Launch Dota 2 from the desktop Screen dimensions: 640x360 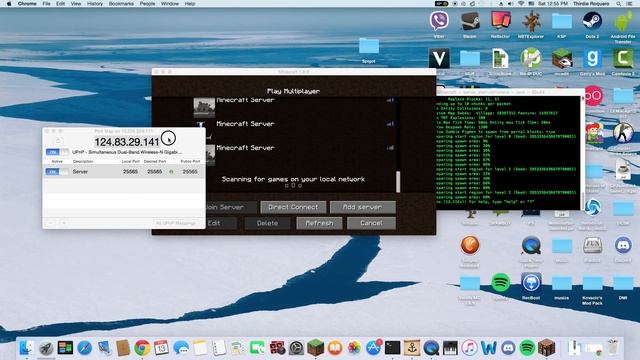(592, 20)
